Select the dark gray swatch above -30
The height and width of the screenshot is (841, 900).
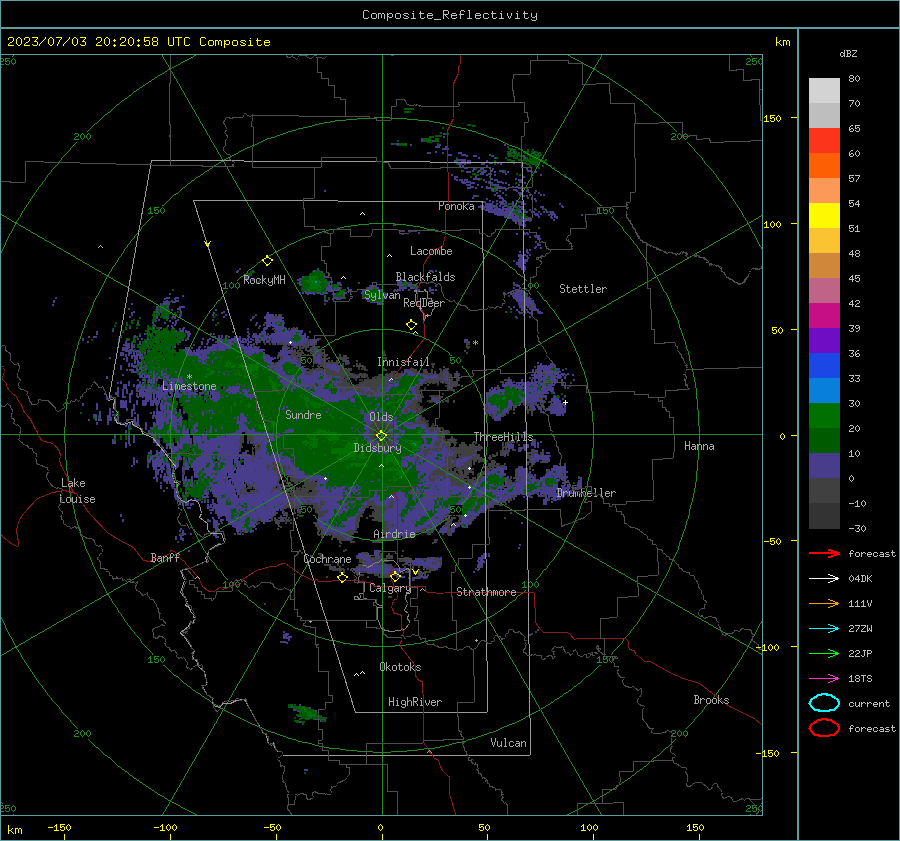pyautogui.click(x=824, y=515)
